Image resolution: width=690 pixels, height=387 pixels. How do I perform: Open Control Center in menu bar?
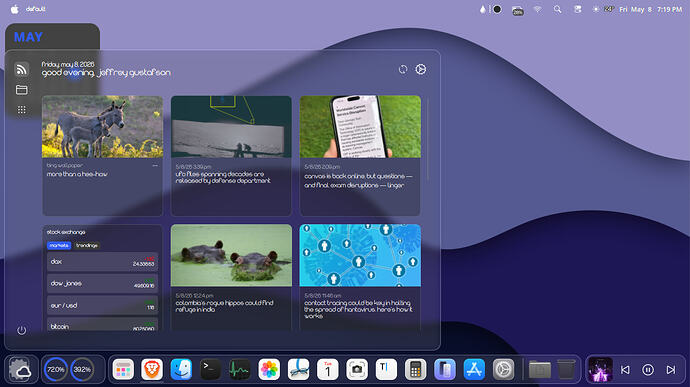coord(578,9)
